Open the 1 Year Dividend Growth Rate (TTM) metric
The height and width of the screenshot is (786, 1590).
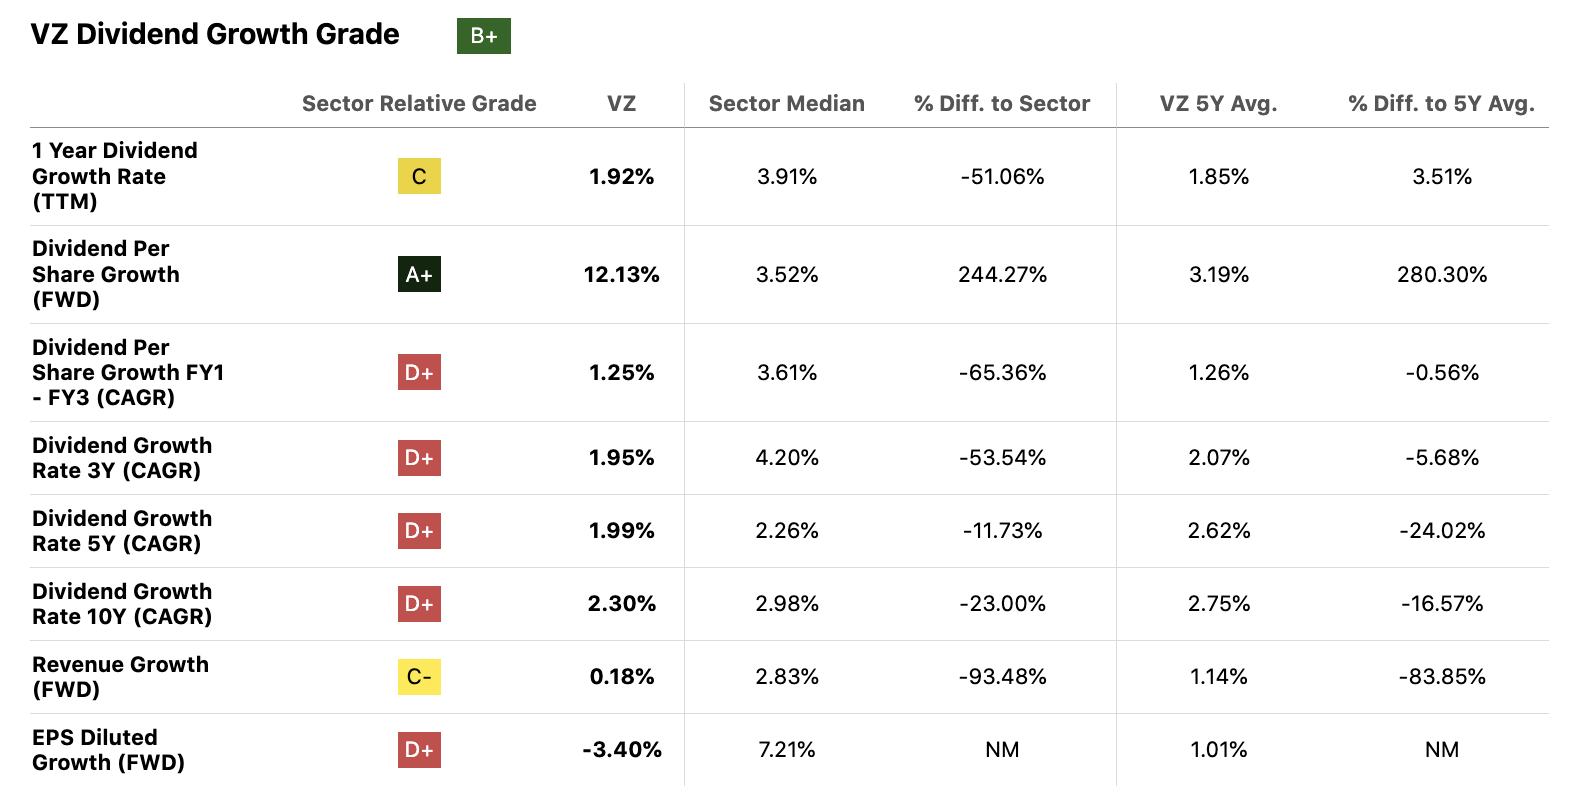[114, 176]
